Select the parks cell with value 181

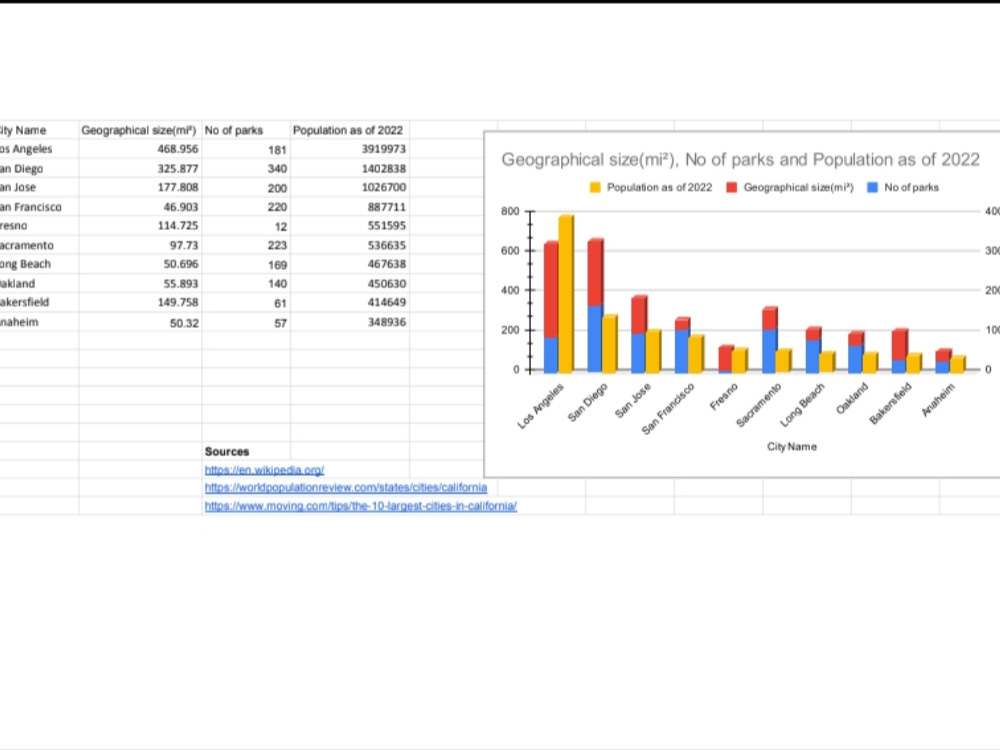click(x=246, y=149)
